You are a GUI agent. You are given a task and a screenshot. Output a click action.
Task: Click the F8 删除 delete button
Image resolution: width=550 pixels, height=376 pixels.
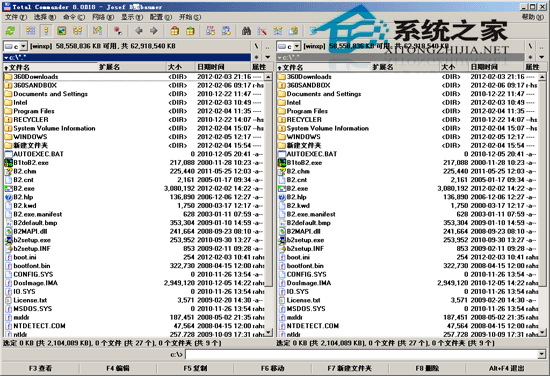click(427, 368)
